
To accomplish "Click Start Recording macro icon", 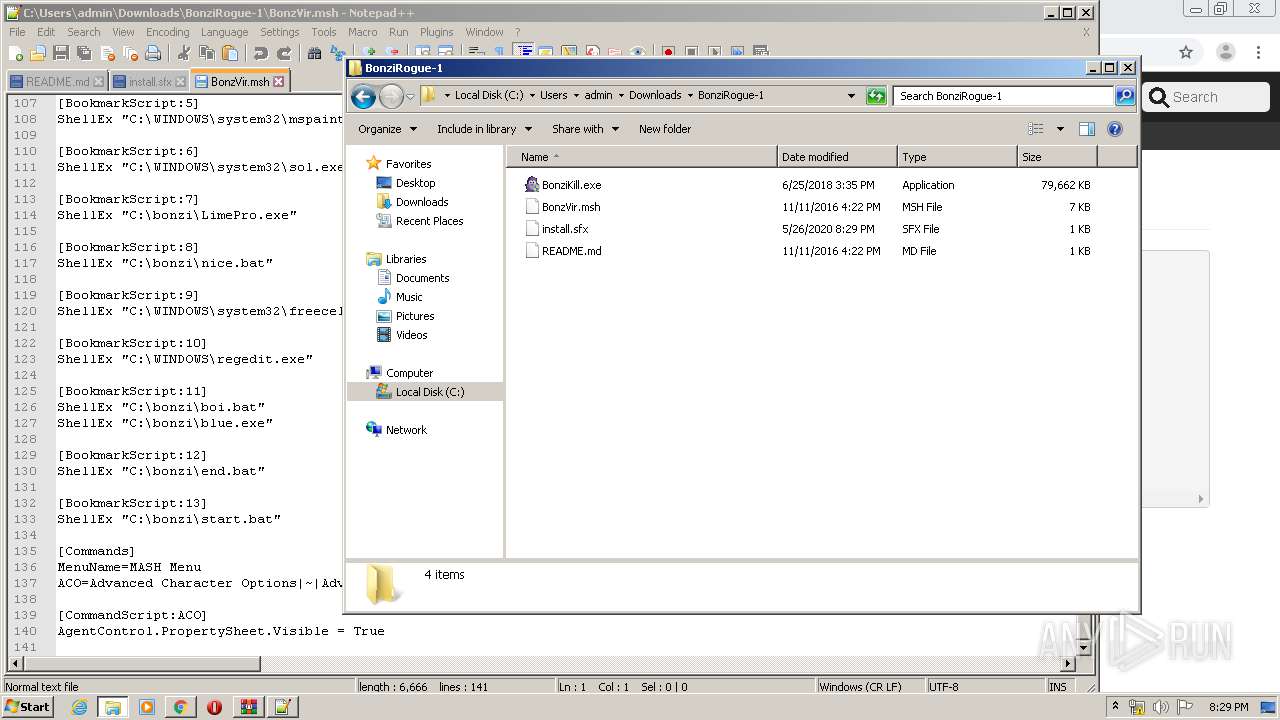I will tap(668, 52).
